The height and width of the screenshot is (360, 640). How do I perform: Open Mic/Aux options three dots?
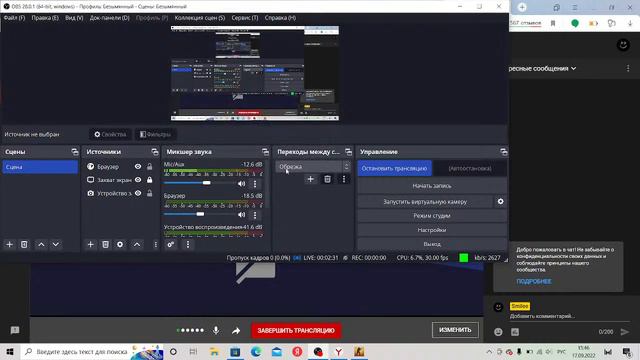(x=255, y=184)
